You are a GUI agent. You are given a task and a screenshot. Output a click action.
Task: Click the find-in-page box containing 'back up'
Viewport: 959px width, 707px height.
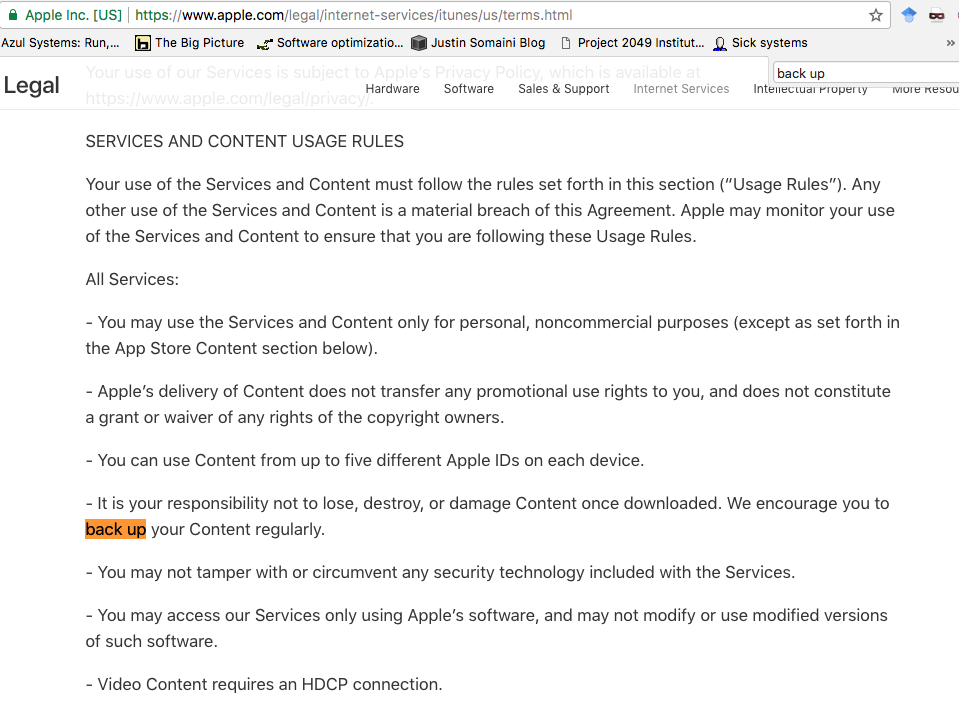click(865, 73)
